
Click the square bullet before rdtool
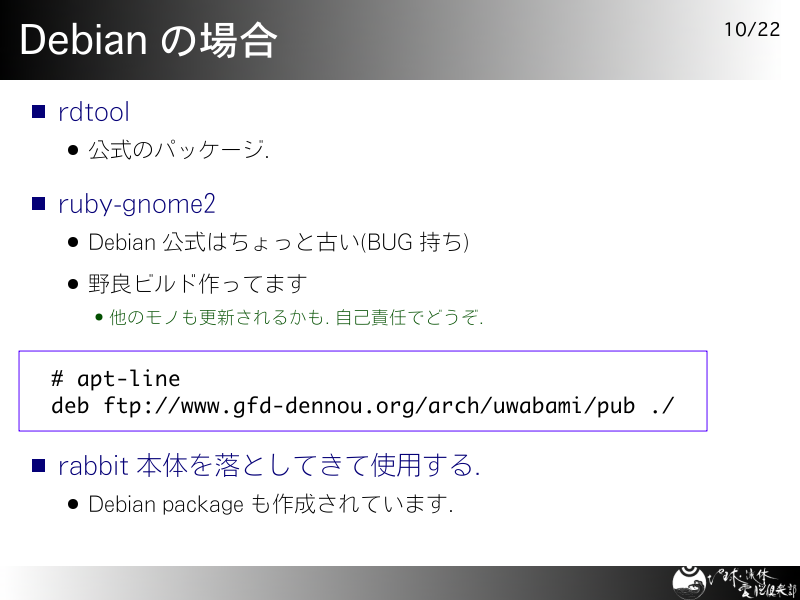point(39,111)
